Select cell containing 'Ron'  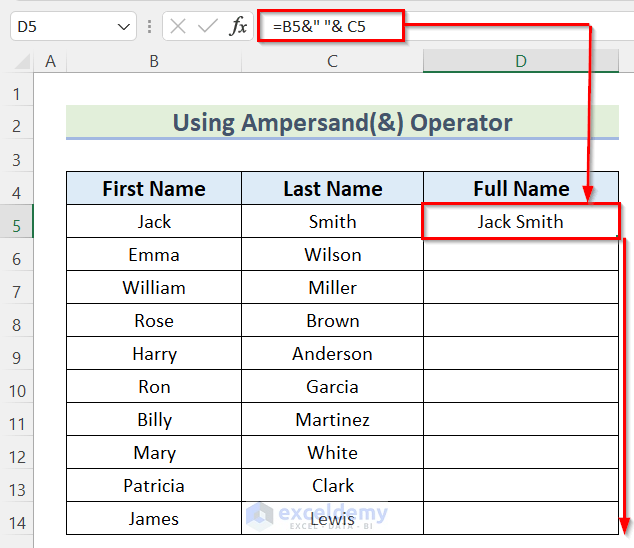point(154,387)
